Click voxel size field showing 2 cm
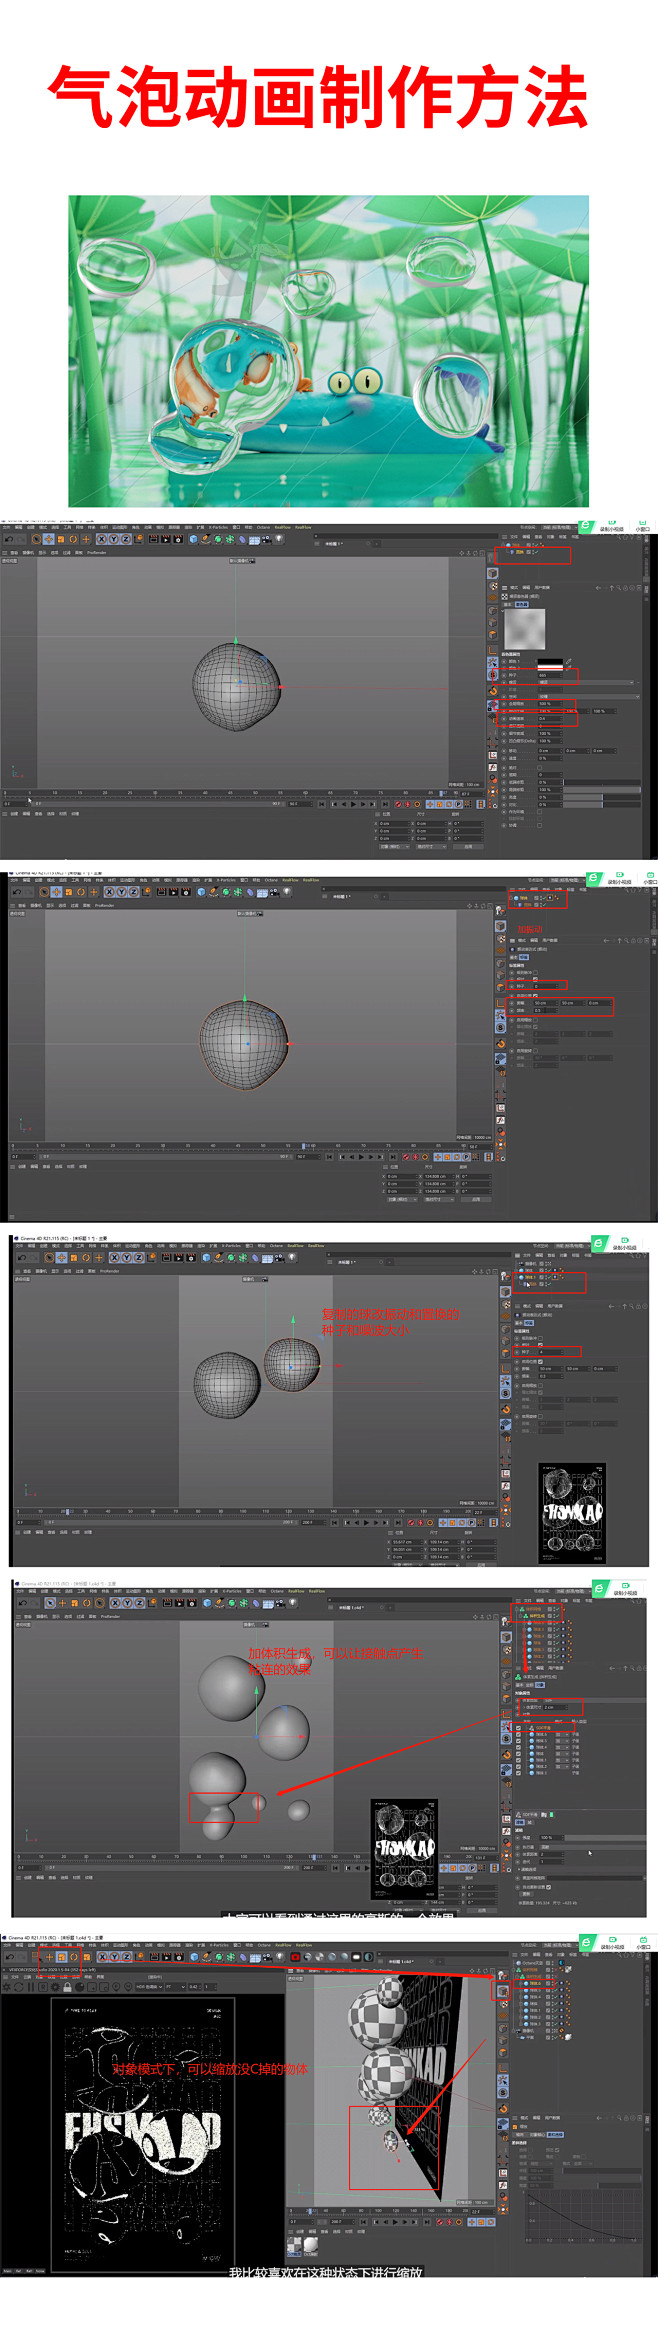 tap(555, 1707)
